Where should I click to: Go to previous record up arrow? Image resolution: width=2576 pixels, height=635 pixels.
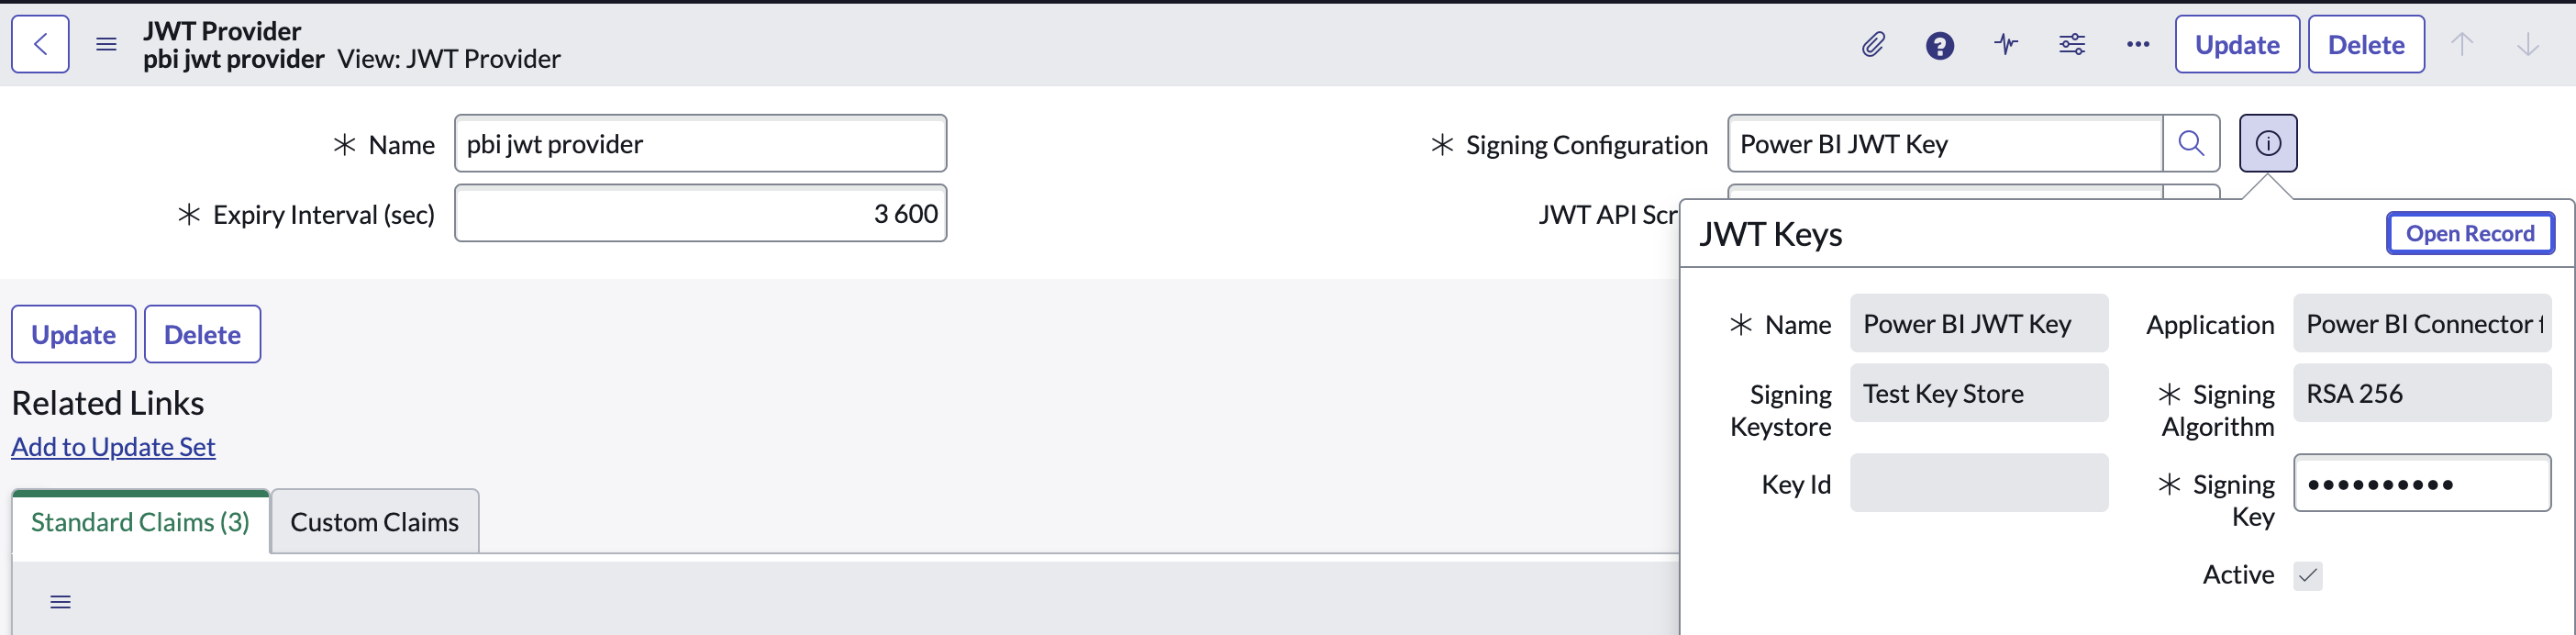click(2461, 45)
